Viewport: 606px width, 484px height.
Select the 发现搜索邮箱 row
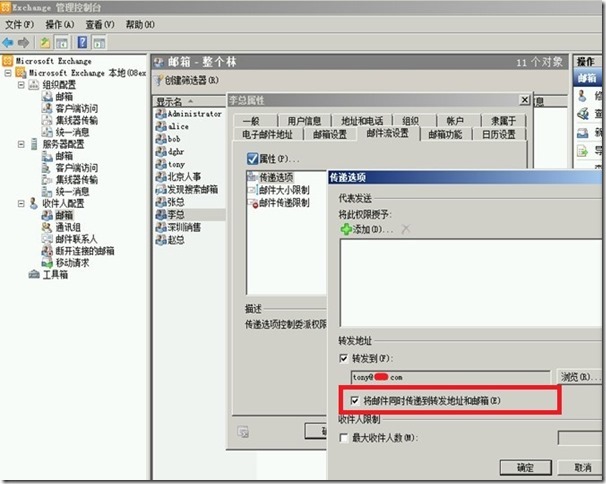[x=187, y=189]
